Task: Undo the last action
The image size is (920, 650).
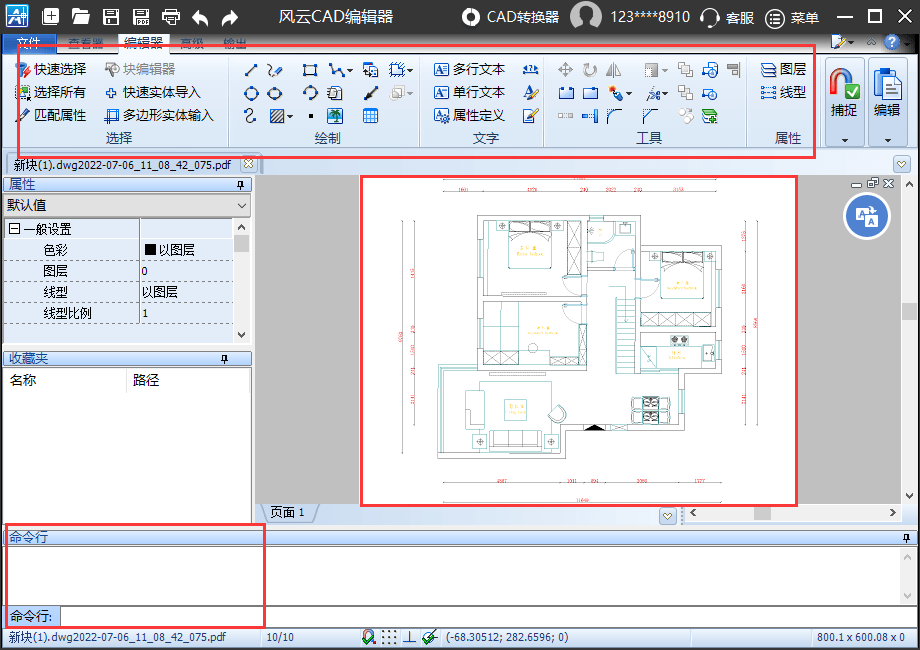Action: [200, 18]
